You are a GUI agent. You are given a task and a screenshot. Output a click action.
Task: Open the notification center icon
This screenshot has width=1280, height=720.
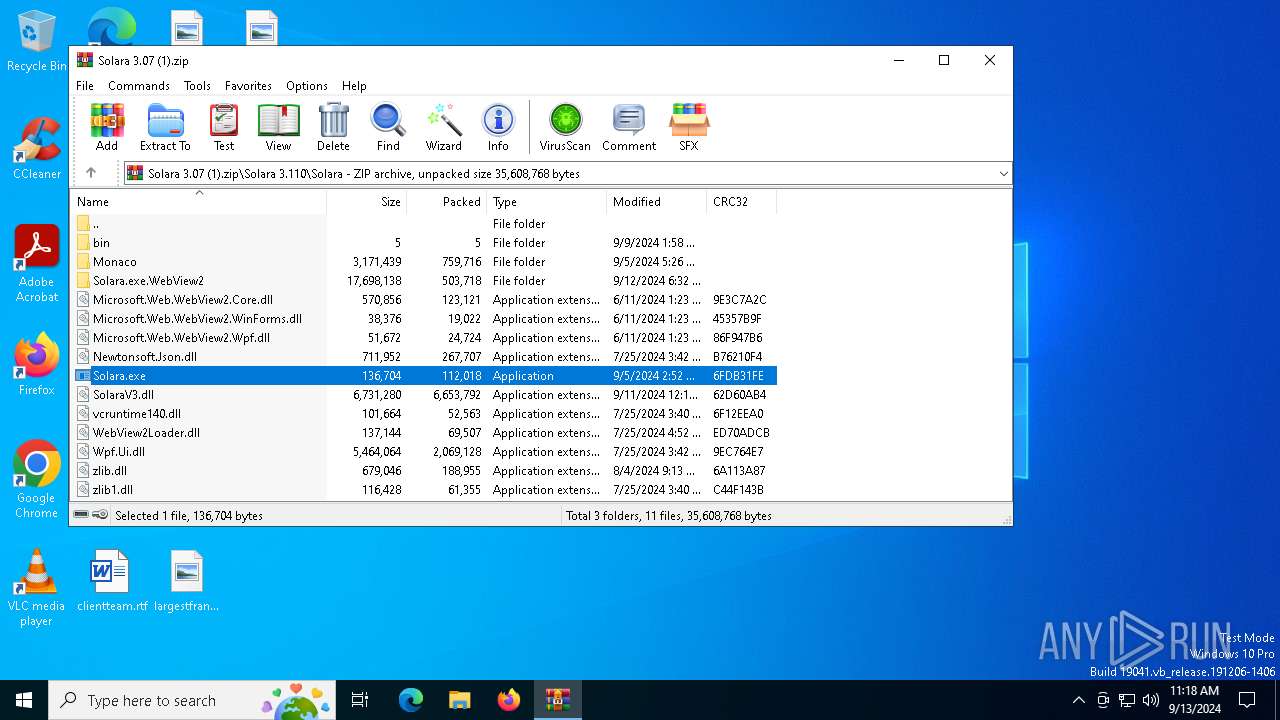[x=1247, y=700]
